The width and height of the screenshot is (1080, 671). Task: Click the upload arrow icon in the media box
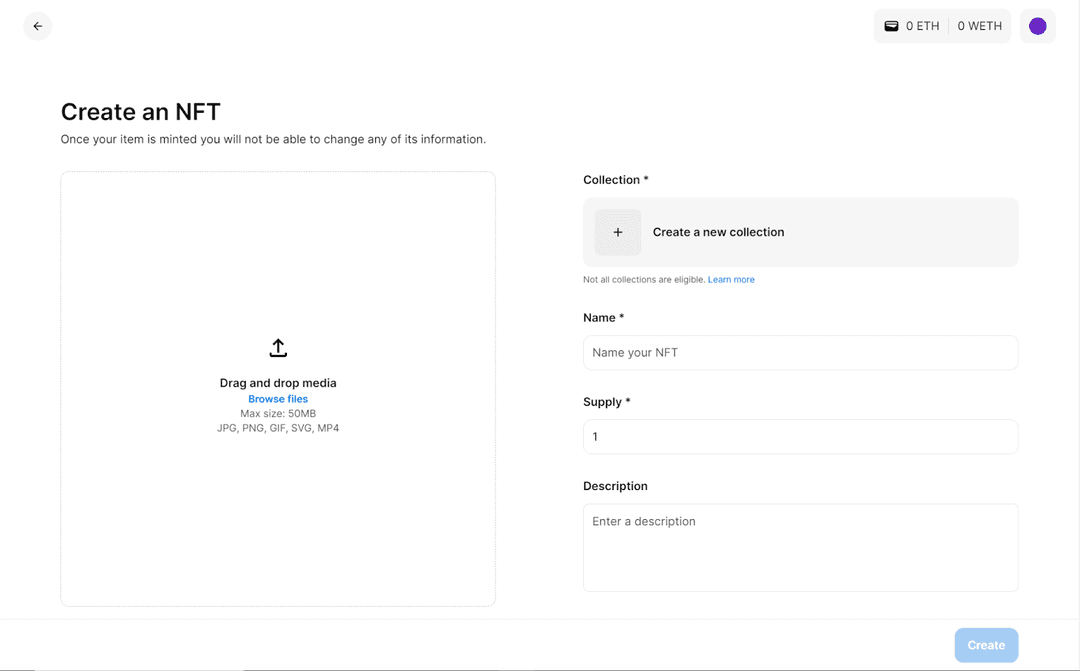click(x=277, y=348)
